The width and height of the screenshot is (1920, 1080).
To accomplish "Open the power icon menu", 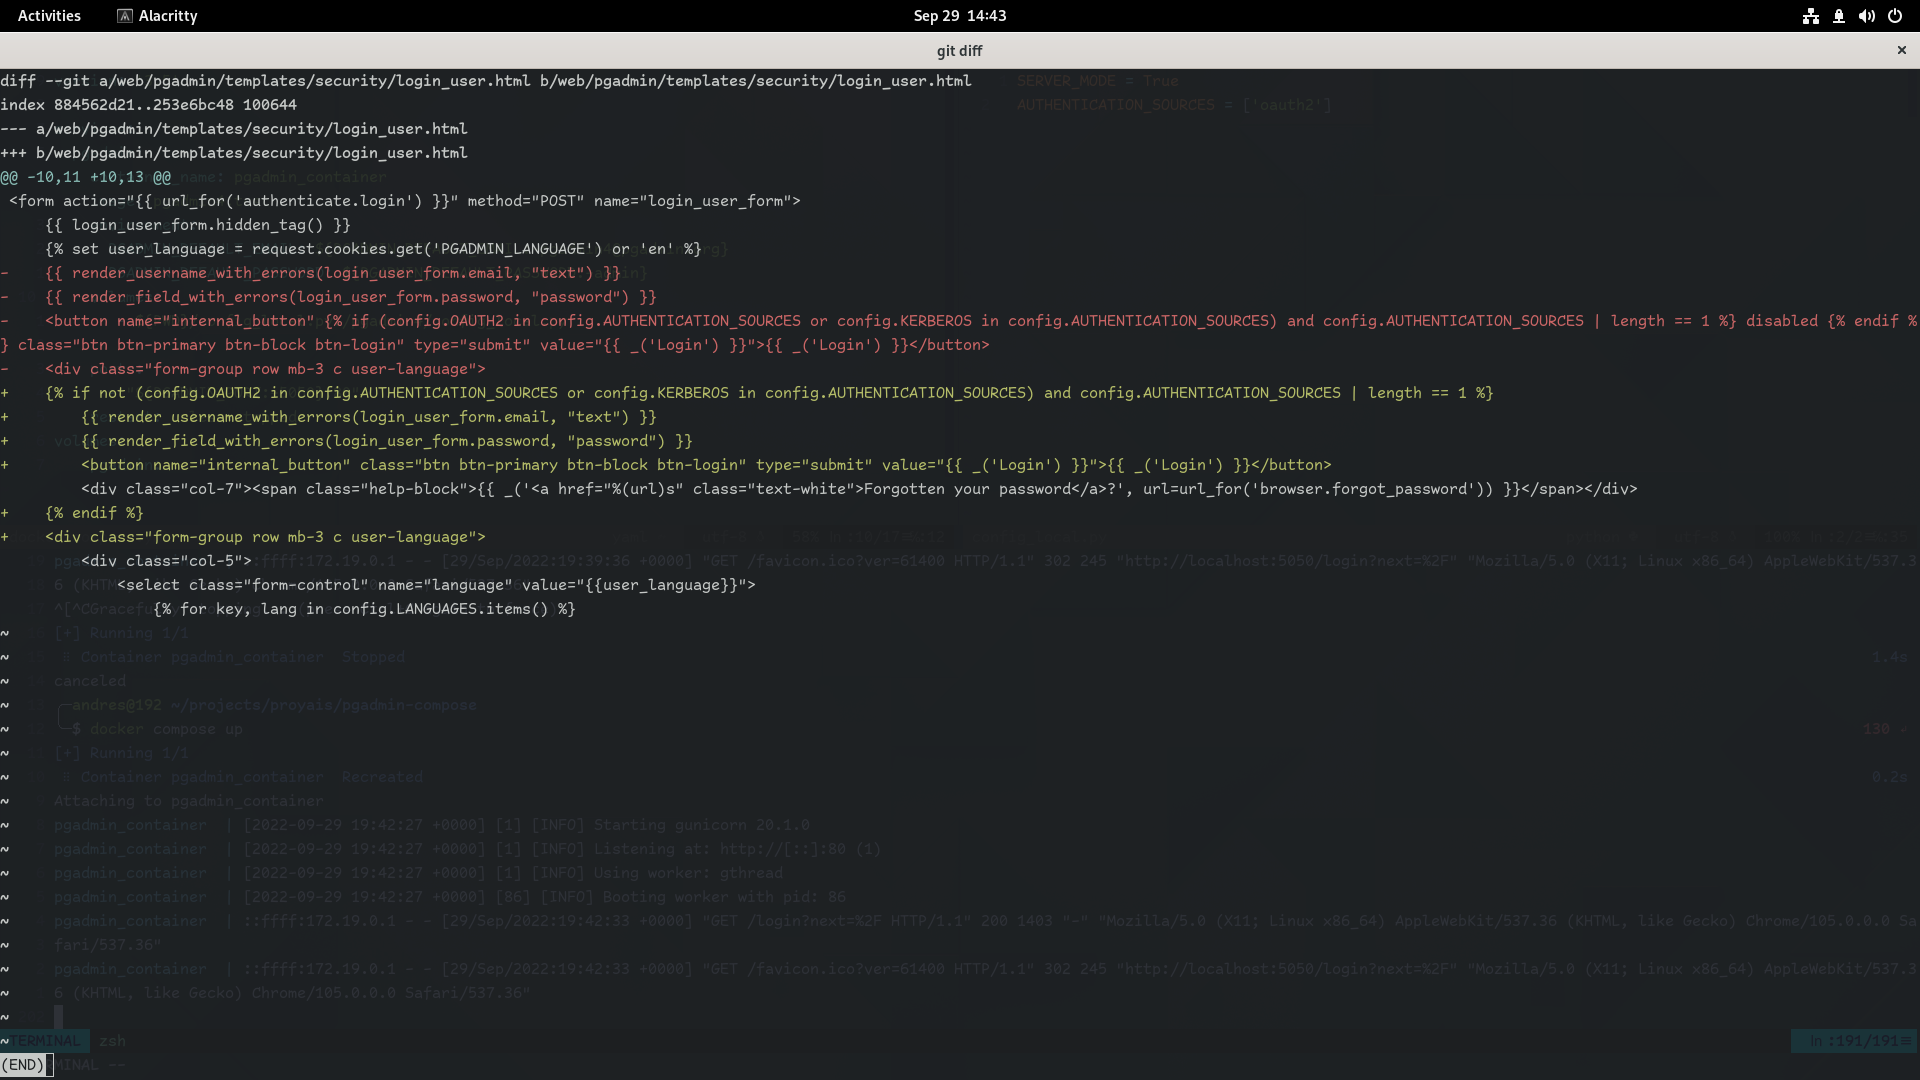I will pyautogui.click(x=1895, y=16).
